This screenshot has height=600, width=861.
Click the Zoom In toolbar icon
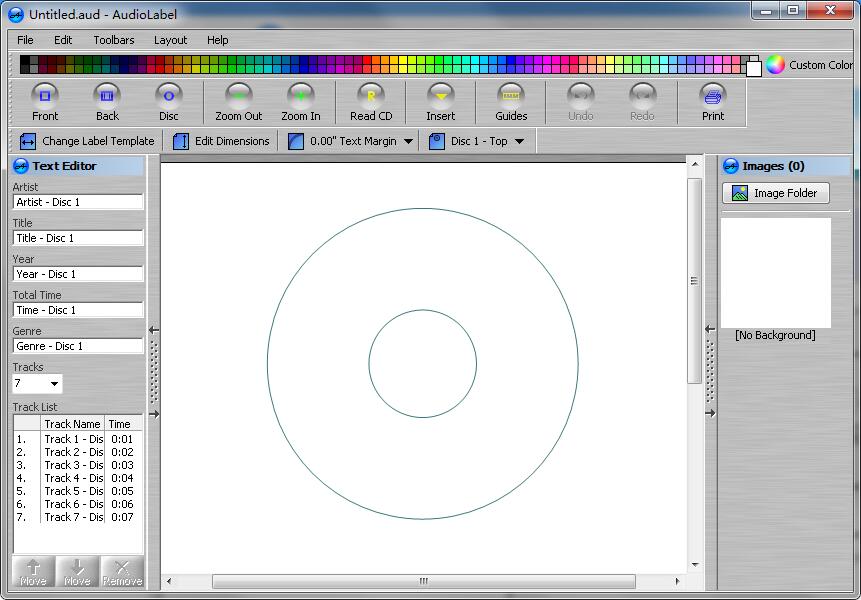coord(301,96)
